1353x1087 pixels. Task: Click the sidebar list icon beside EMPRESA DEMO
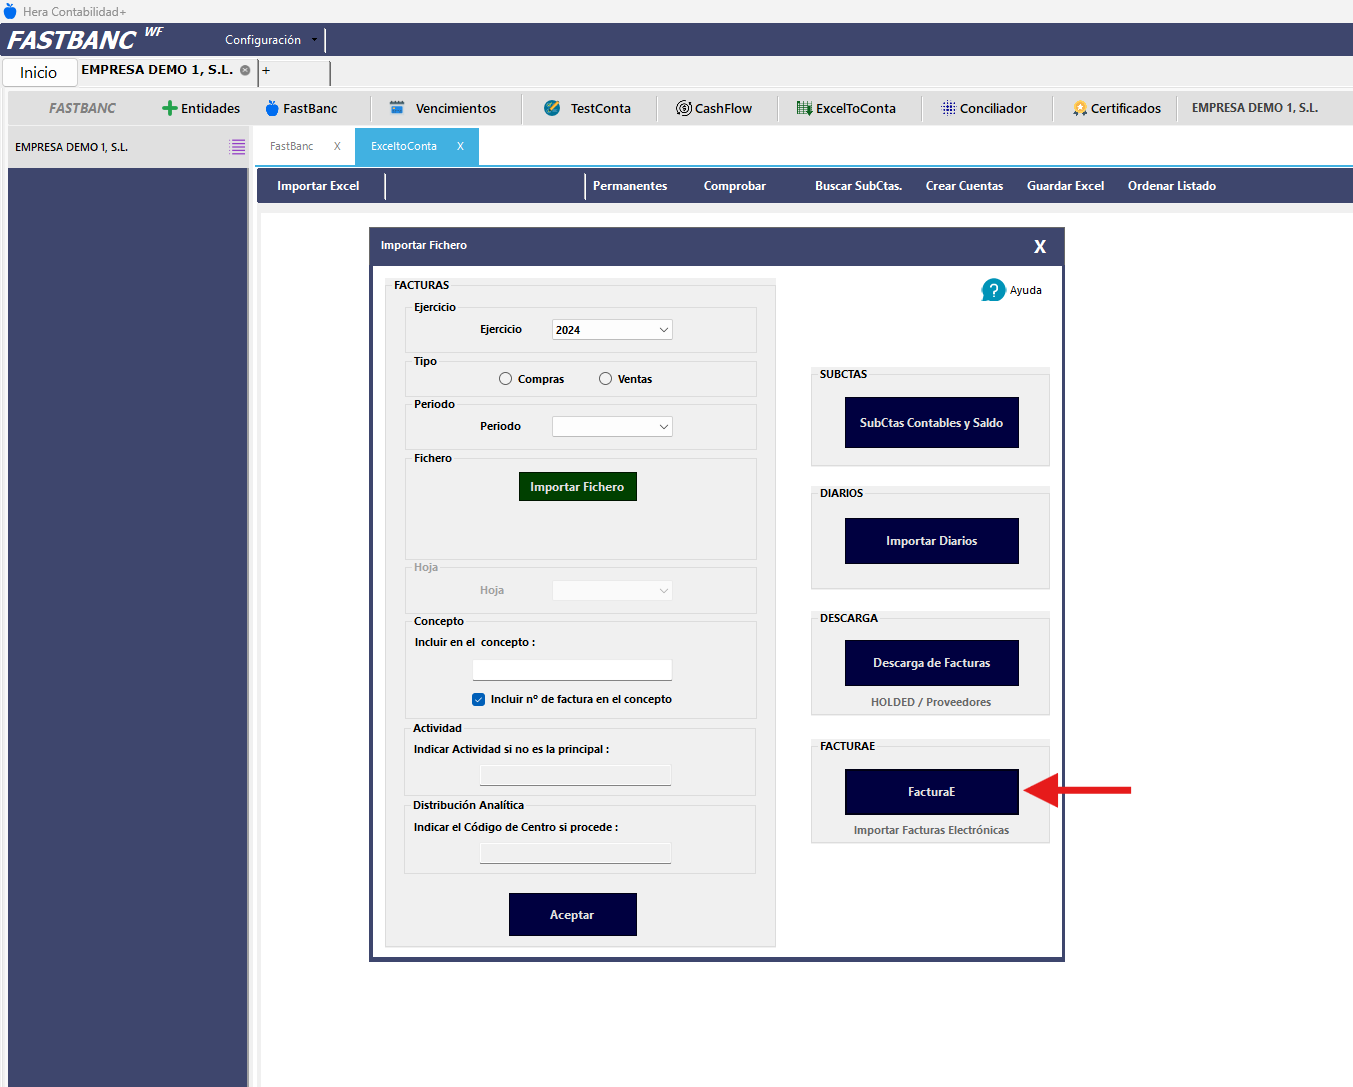point(237,147)
